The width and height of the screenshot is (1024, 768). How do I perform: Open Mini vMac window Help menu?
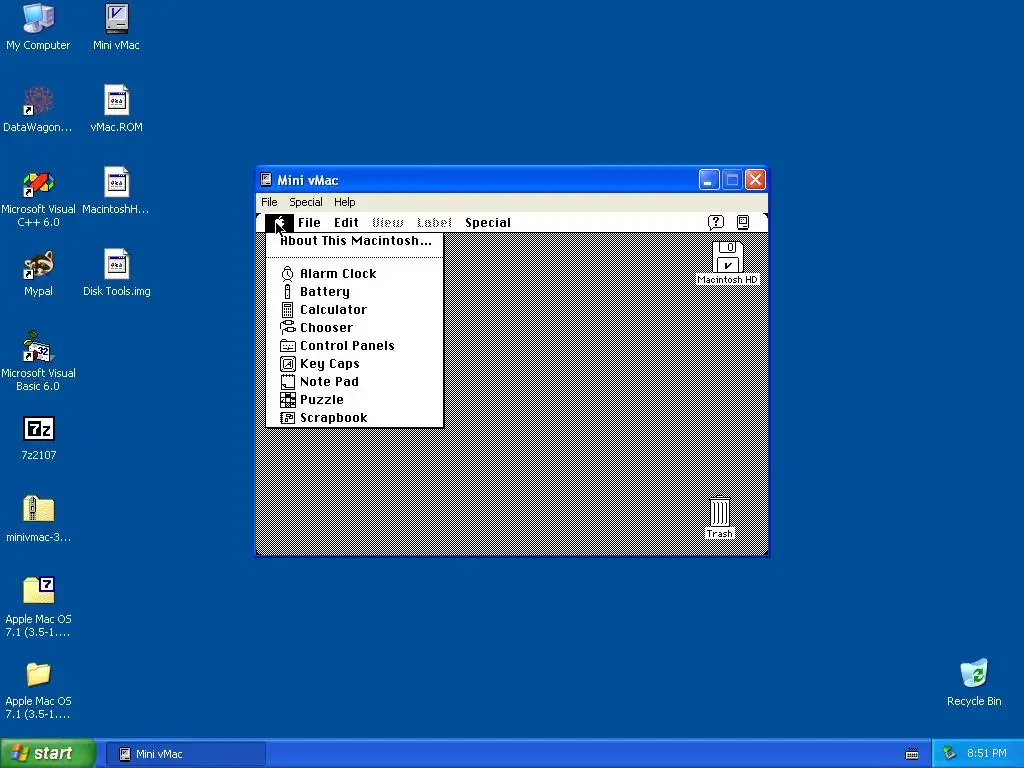(x=345, y=202)
